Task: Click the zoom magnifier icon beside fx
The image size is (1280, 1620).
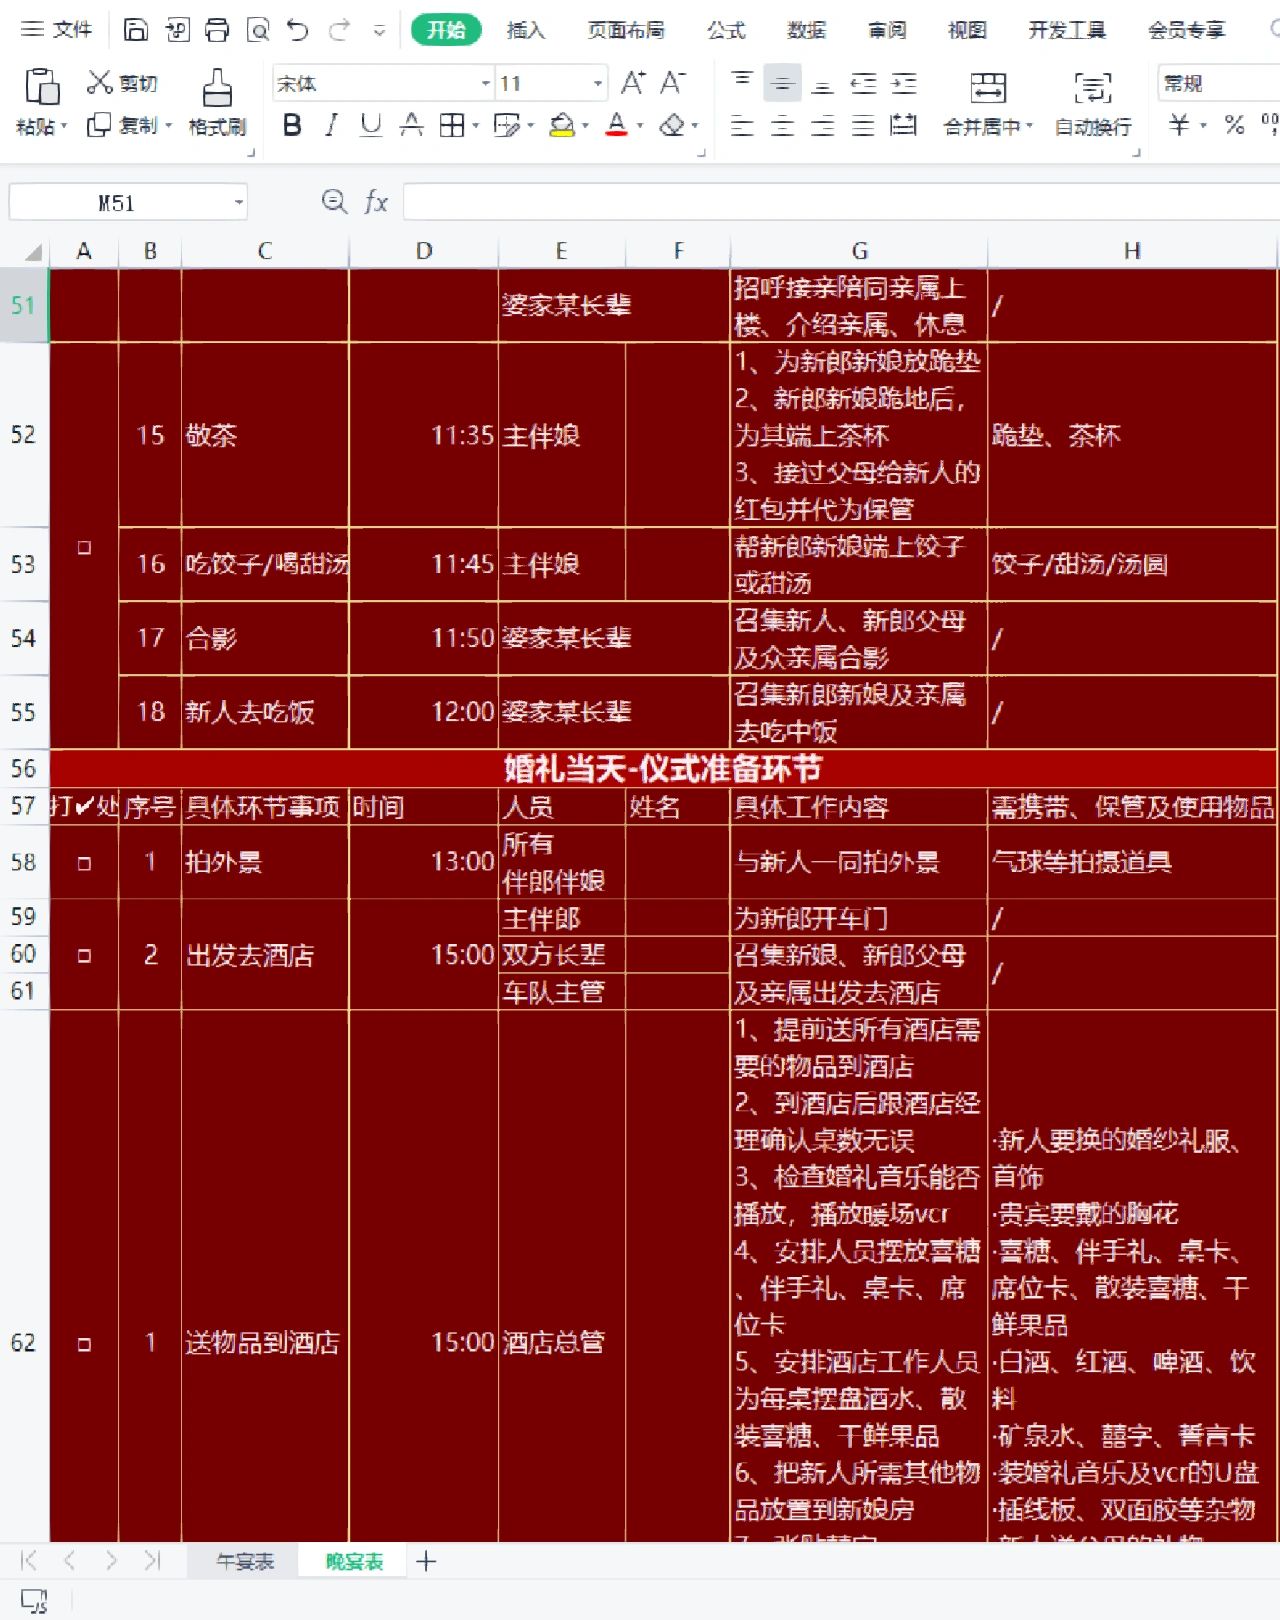Action: [x=334, y=202]
